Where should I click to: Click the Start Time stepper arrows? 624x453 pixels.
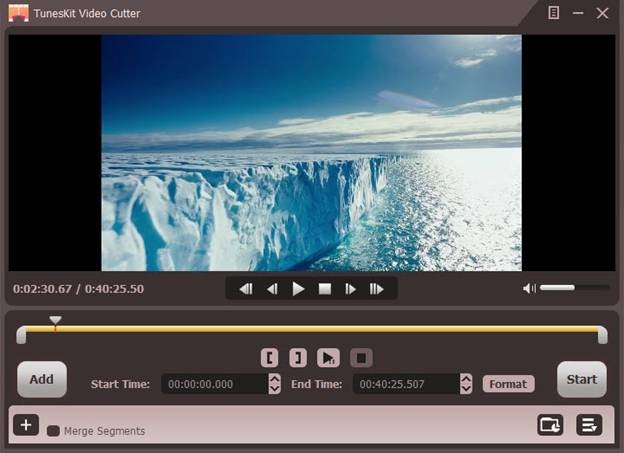tap(275, 384)
